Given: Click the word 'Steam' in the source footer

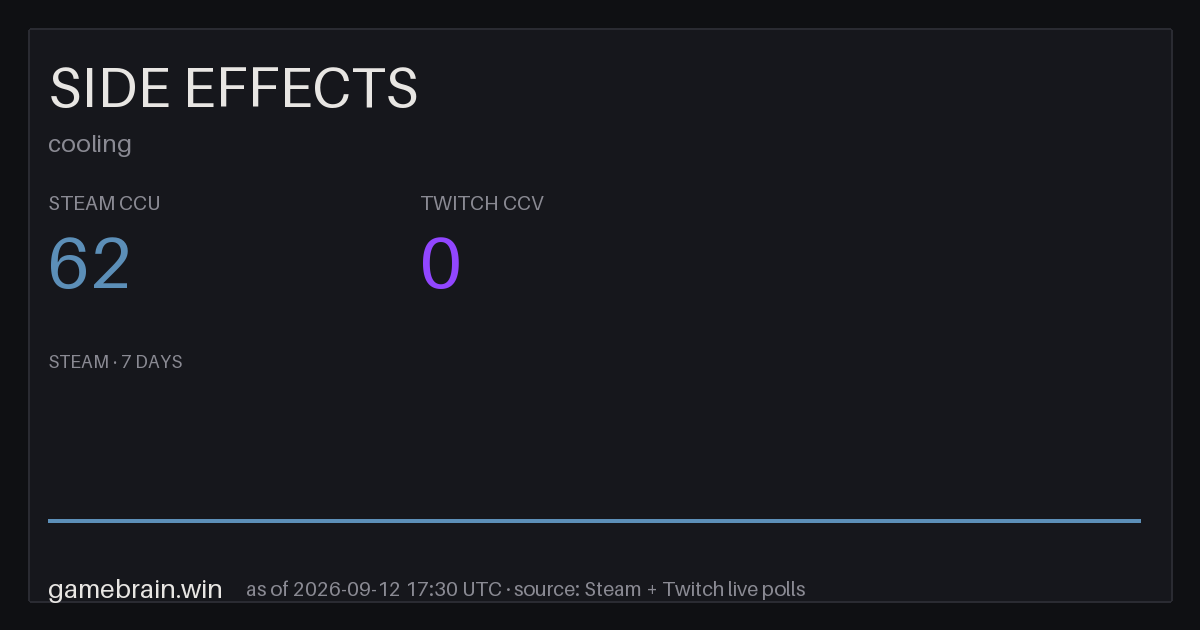Looking at the screenshot, I should point(613,589).
